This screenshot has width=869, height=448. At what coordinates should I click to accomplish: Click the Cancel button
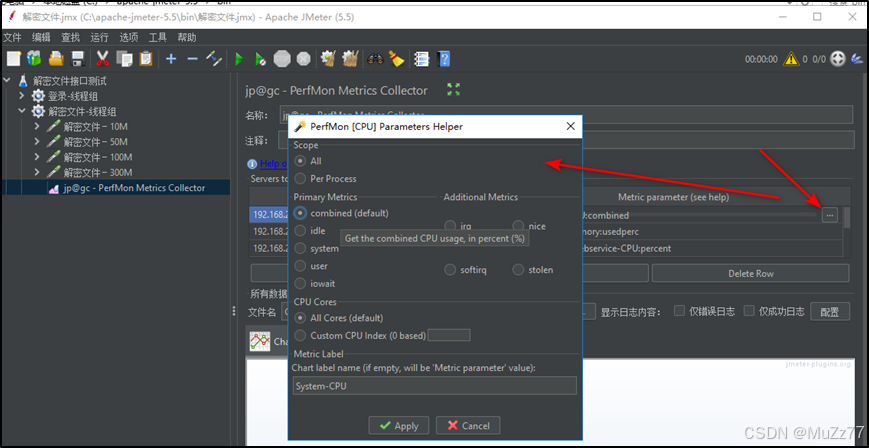point(468,426)
